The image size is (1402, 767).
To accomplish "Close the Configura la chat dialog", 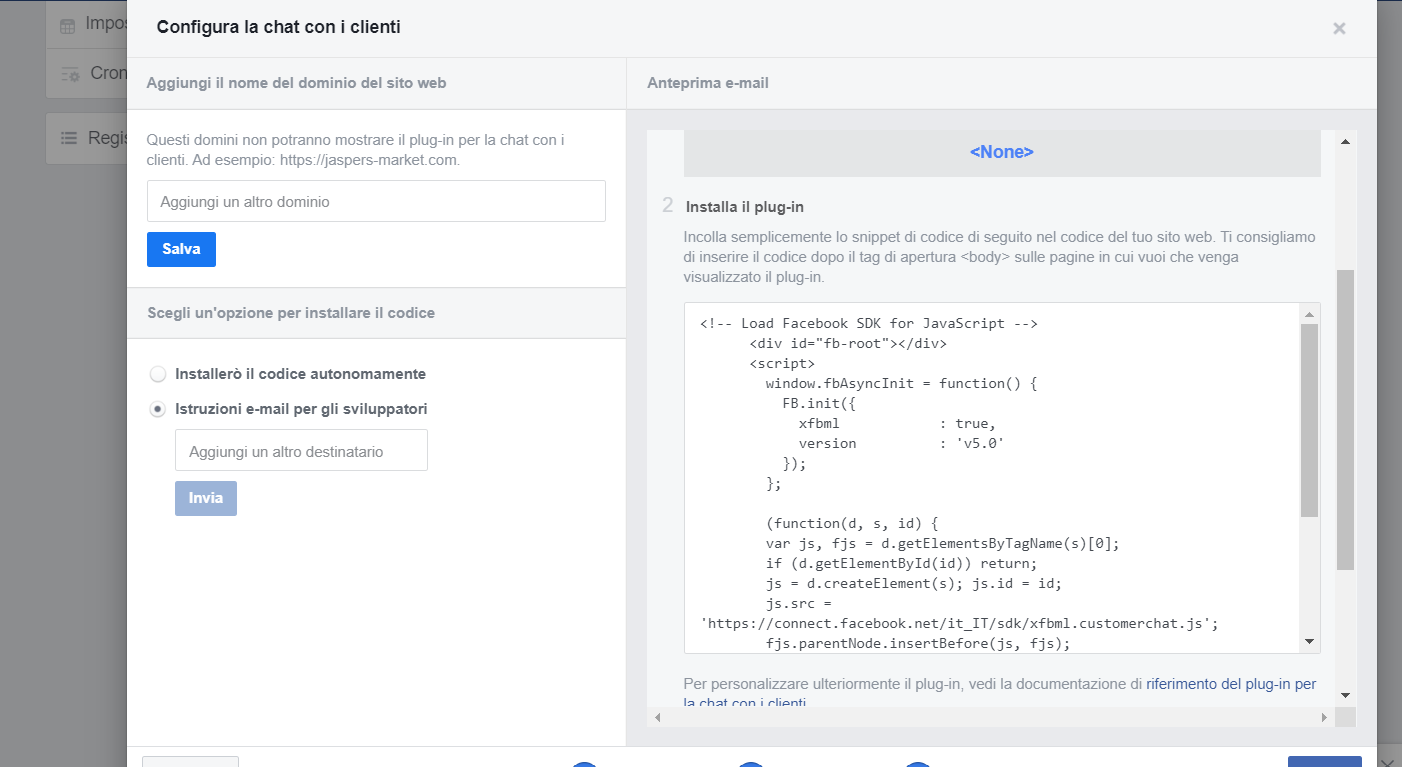I will click(x=1339, y=29).
